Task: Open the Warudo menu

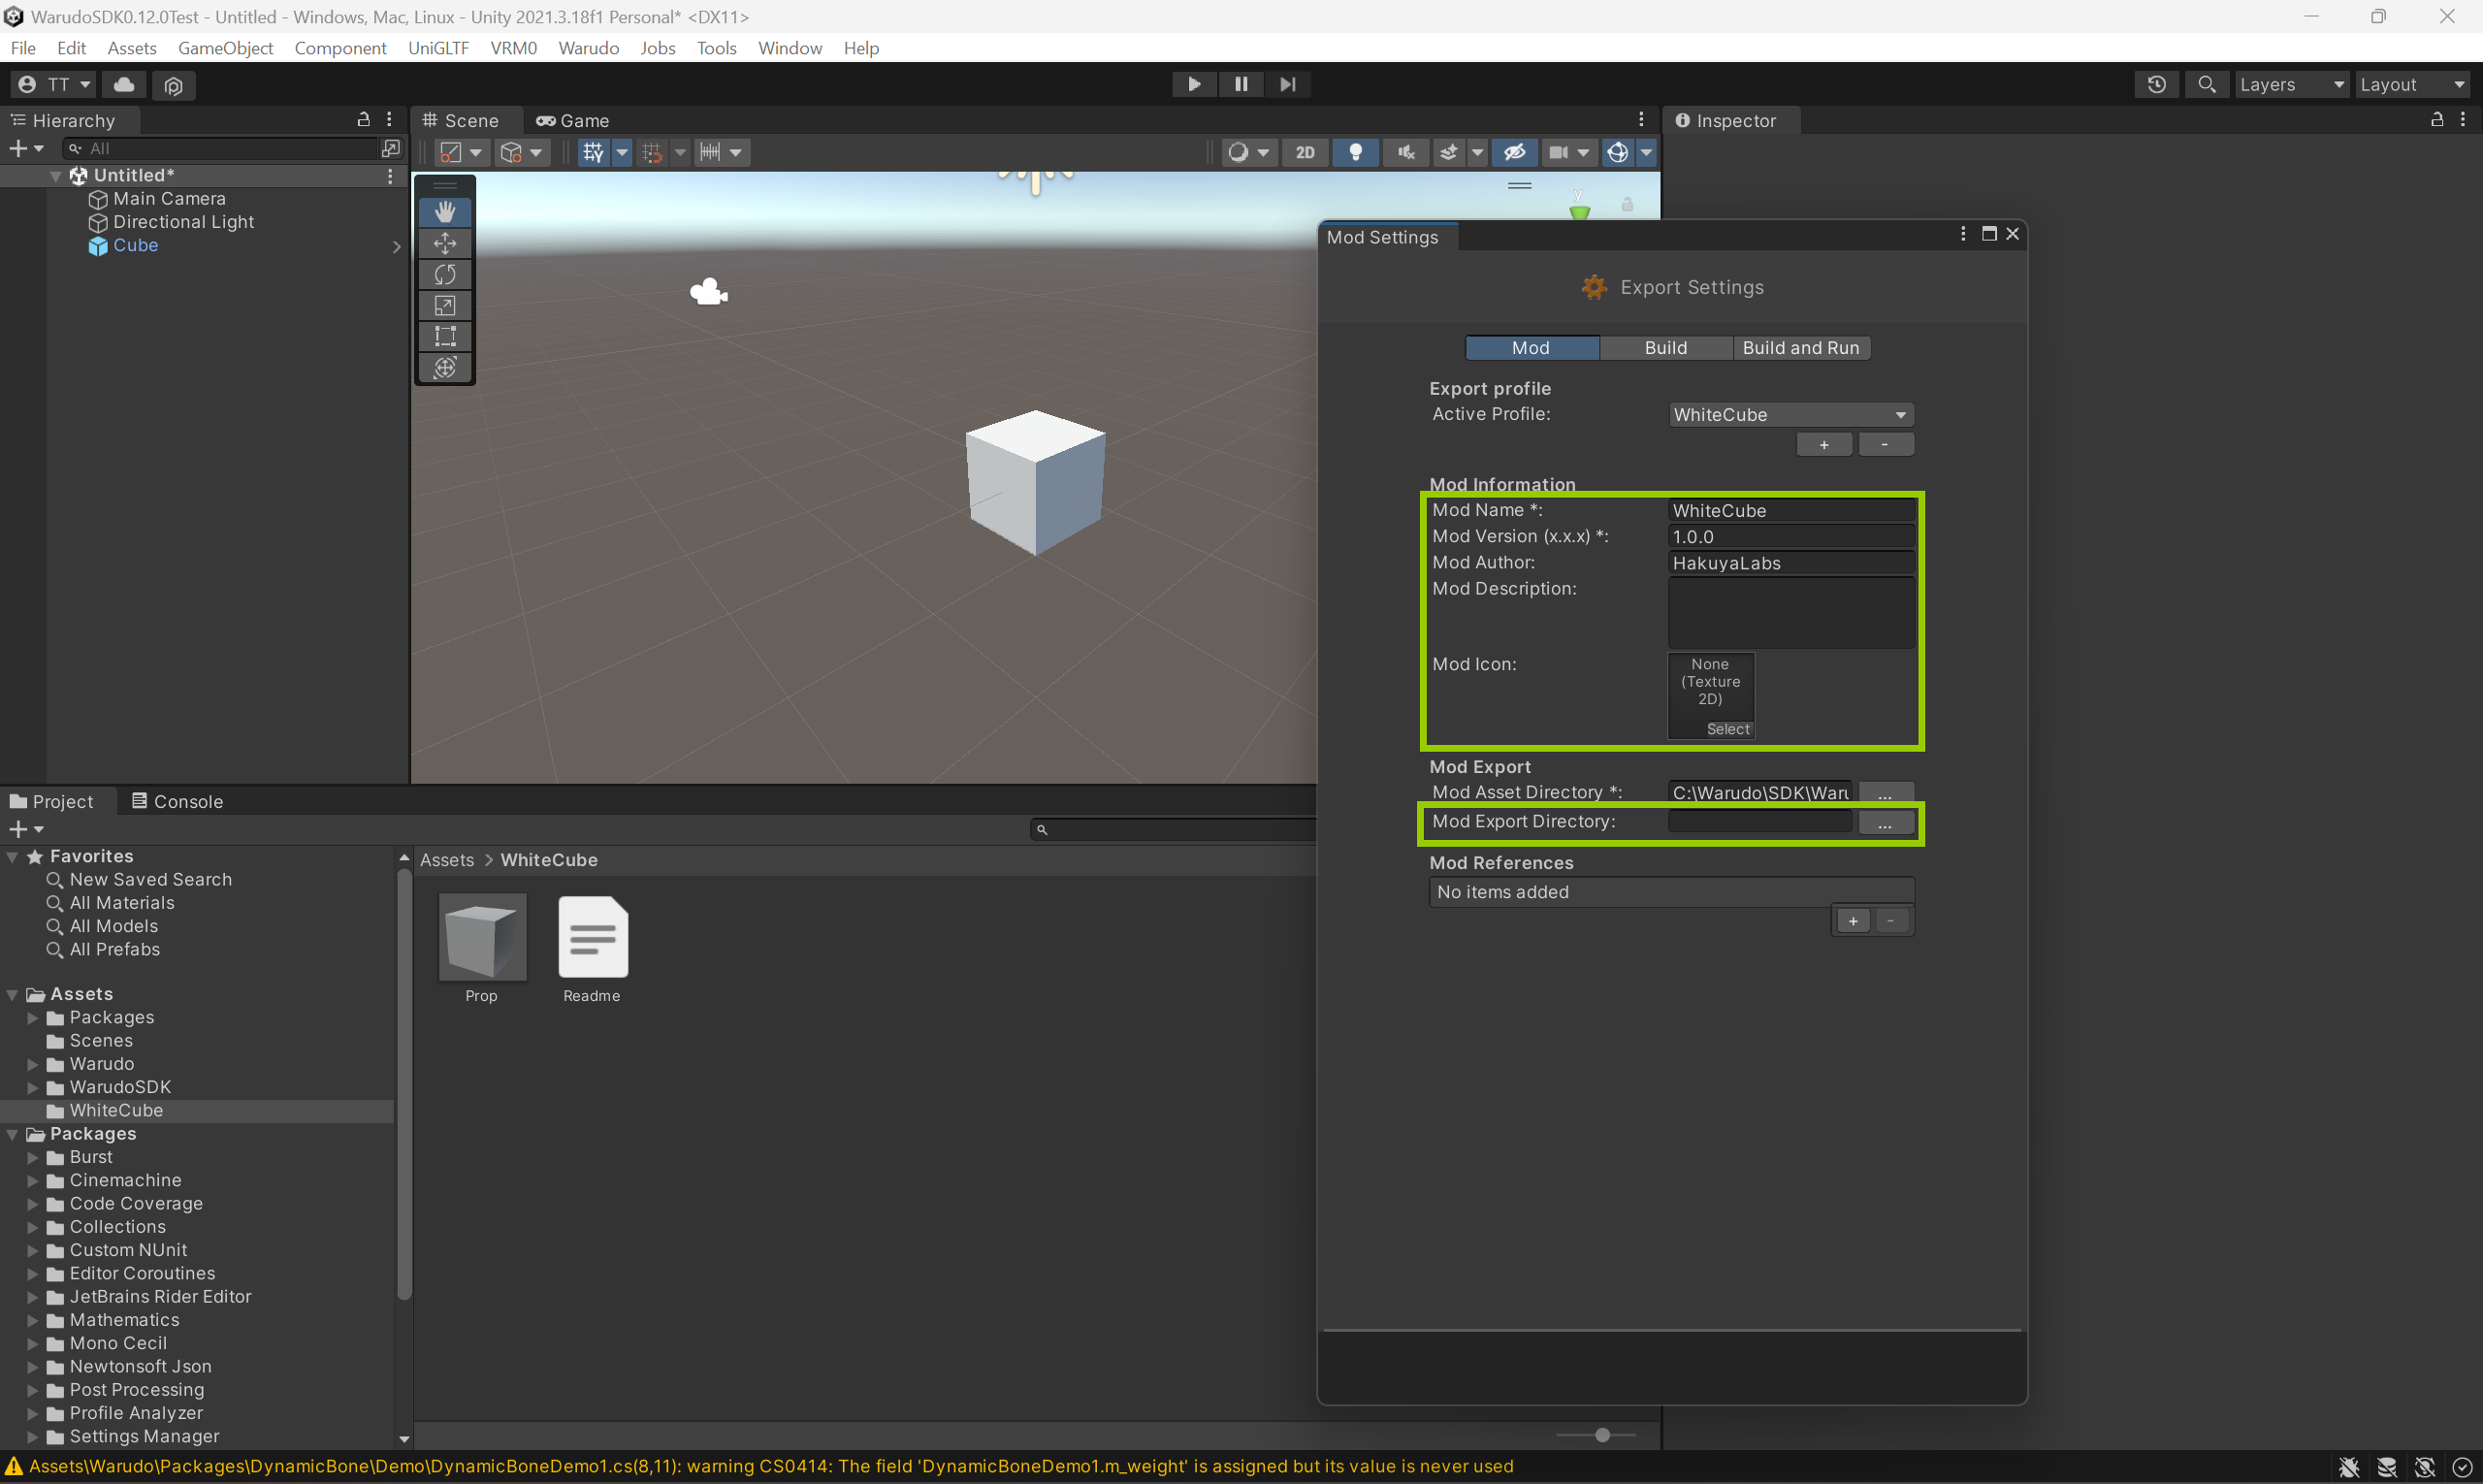Action: coord(588,48)
